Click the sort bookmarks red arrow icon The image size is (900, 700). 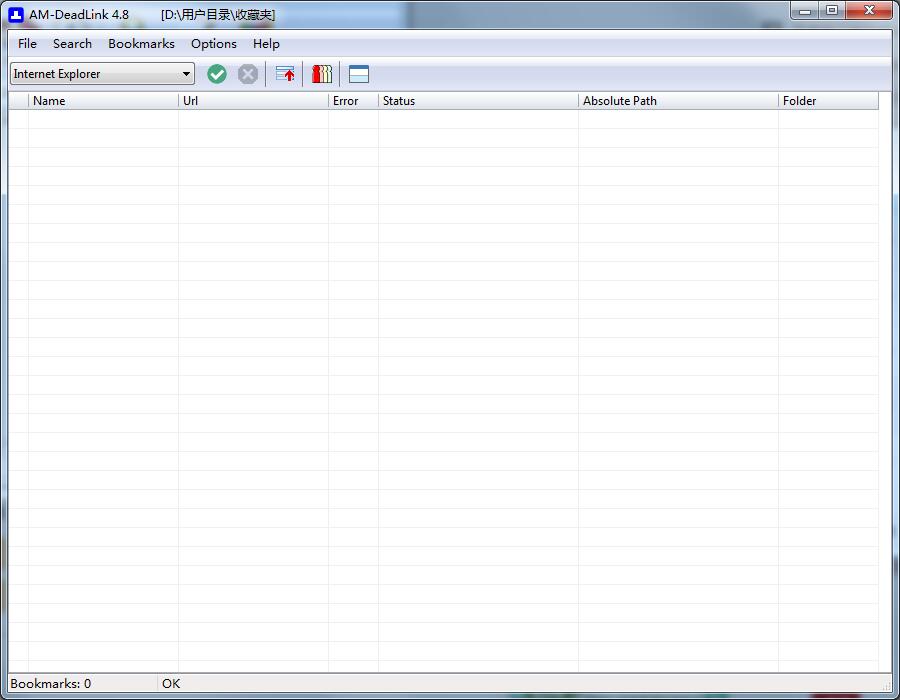285,74
